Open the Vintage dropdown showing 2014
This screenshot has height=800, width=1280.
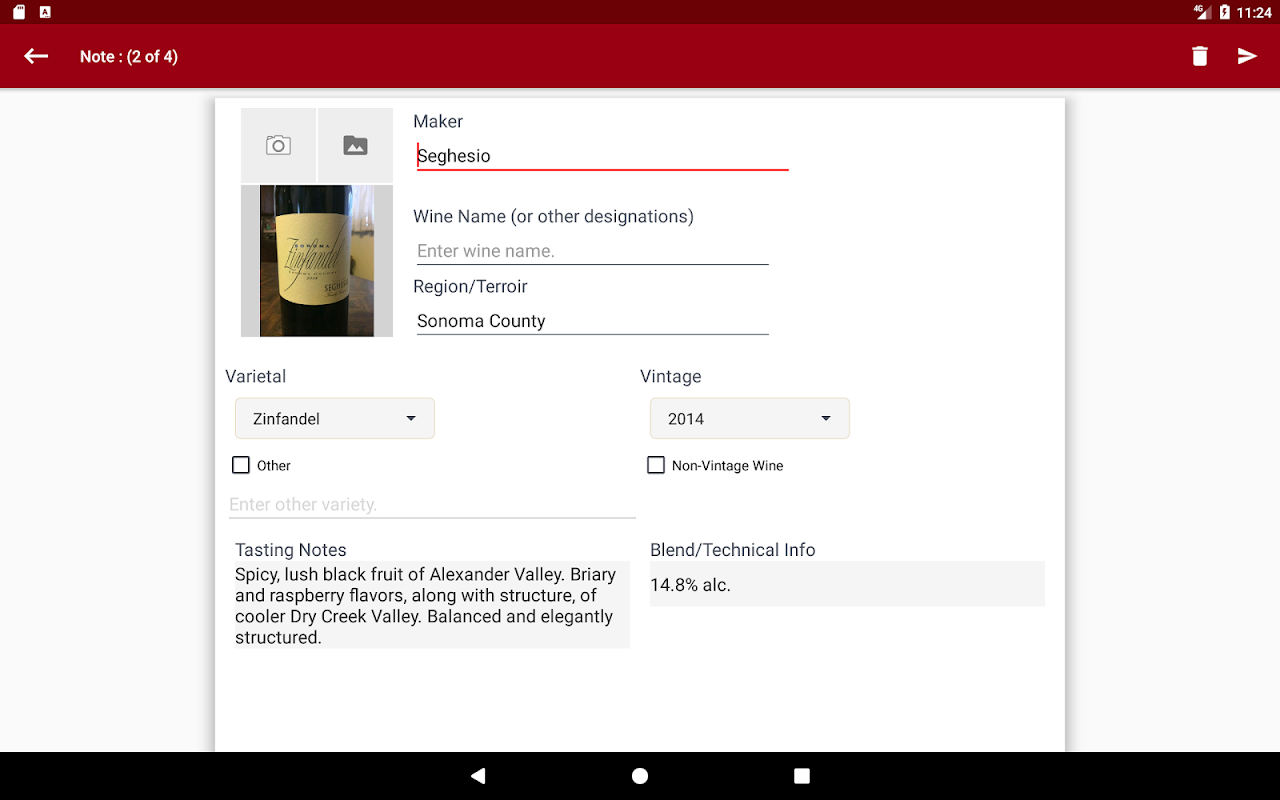click(x=750, y=418)
